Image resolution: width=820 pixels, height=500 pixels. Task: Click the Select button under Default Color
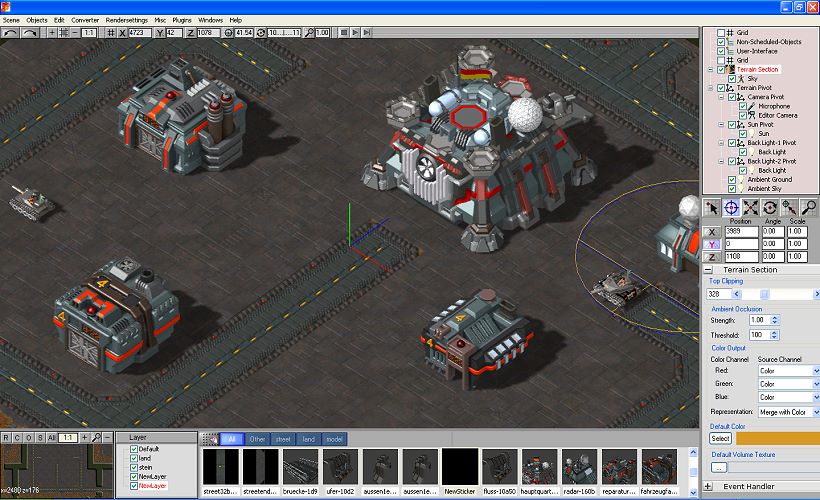(x=720, y=438)
